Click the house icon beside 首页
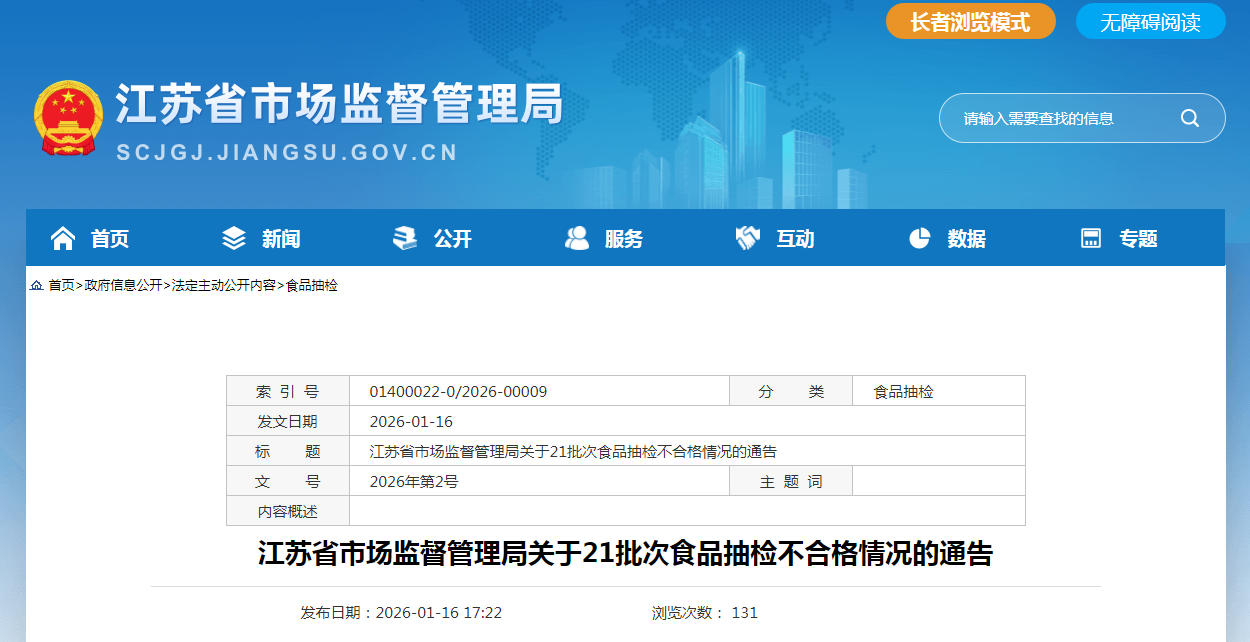 point(63,238)
